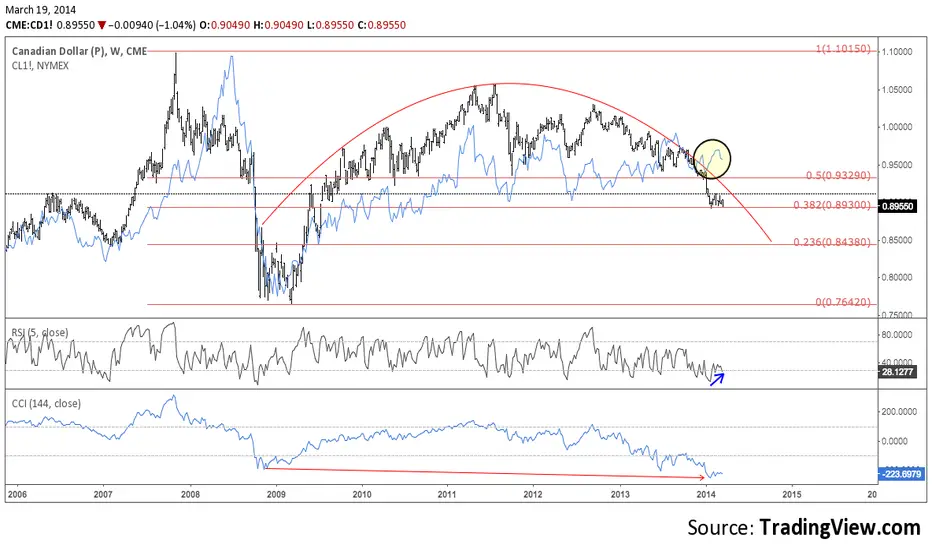Viewport: 932px width, 550px height.
Task: Click the RSI value tag 28.1277
Action: click(x=897, y=372)
